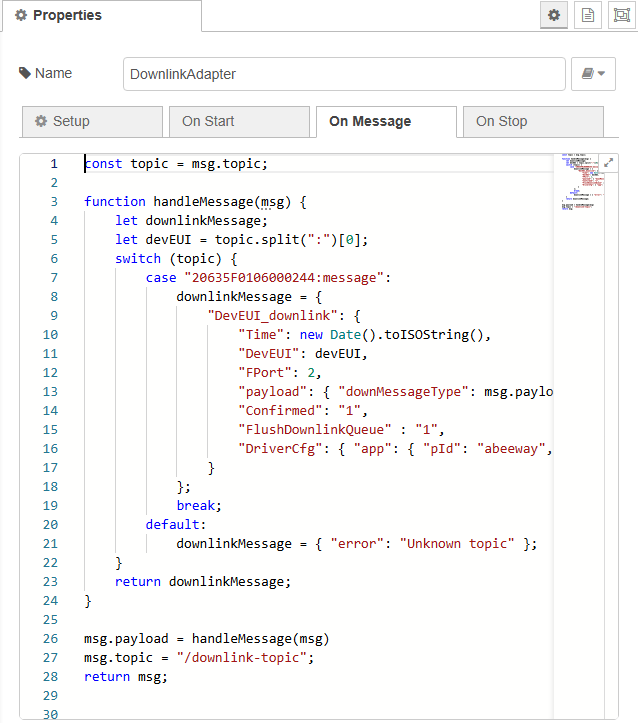Image resolution: width=638 pixels, height=723 pixels.
Task: Open the library book dropdown
Action: pos(593,74)
